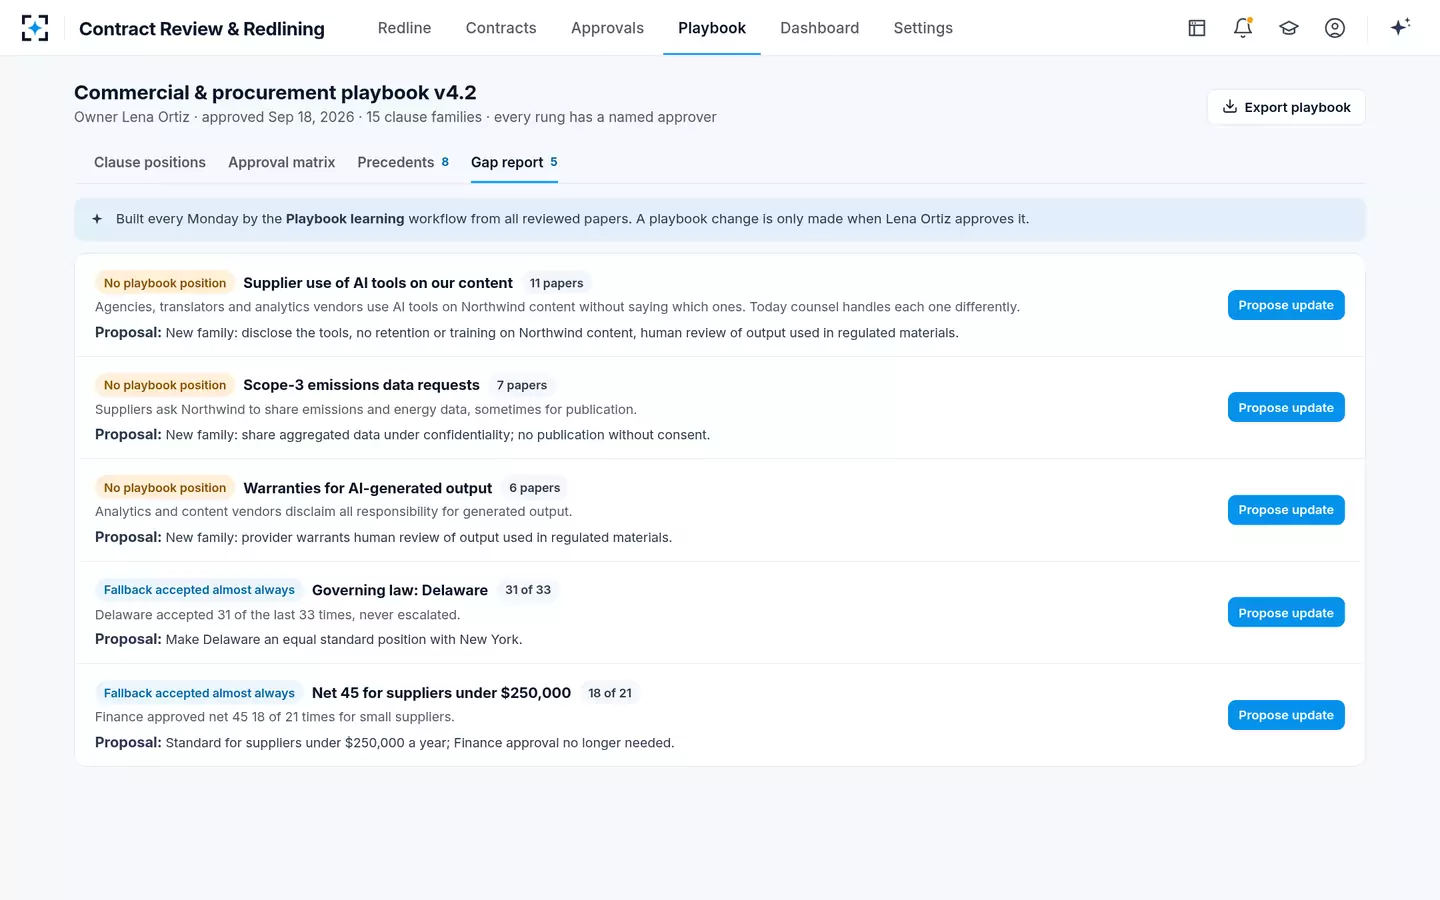Click Supplier use of AI tools title

click(378, 283)
